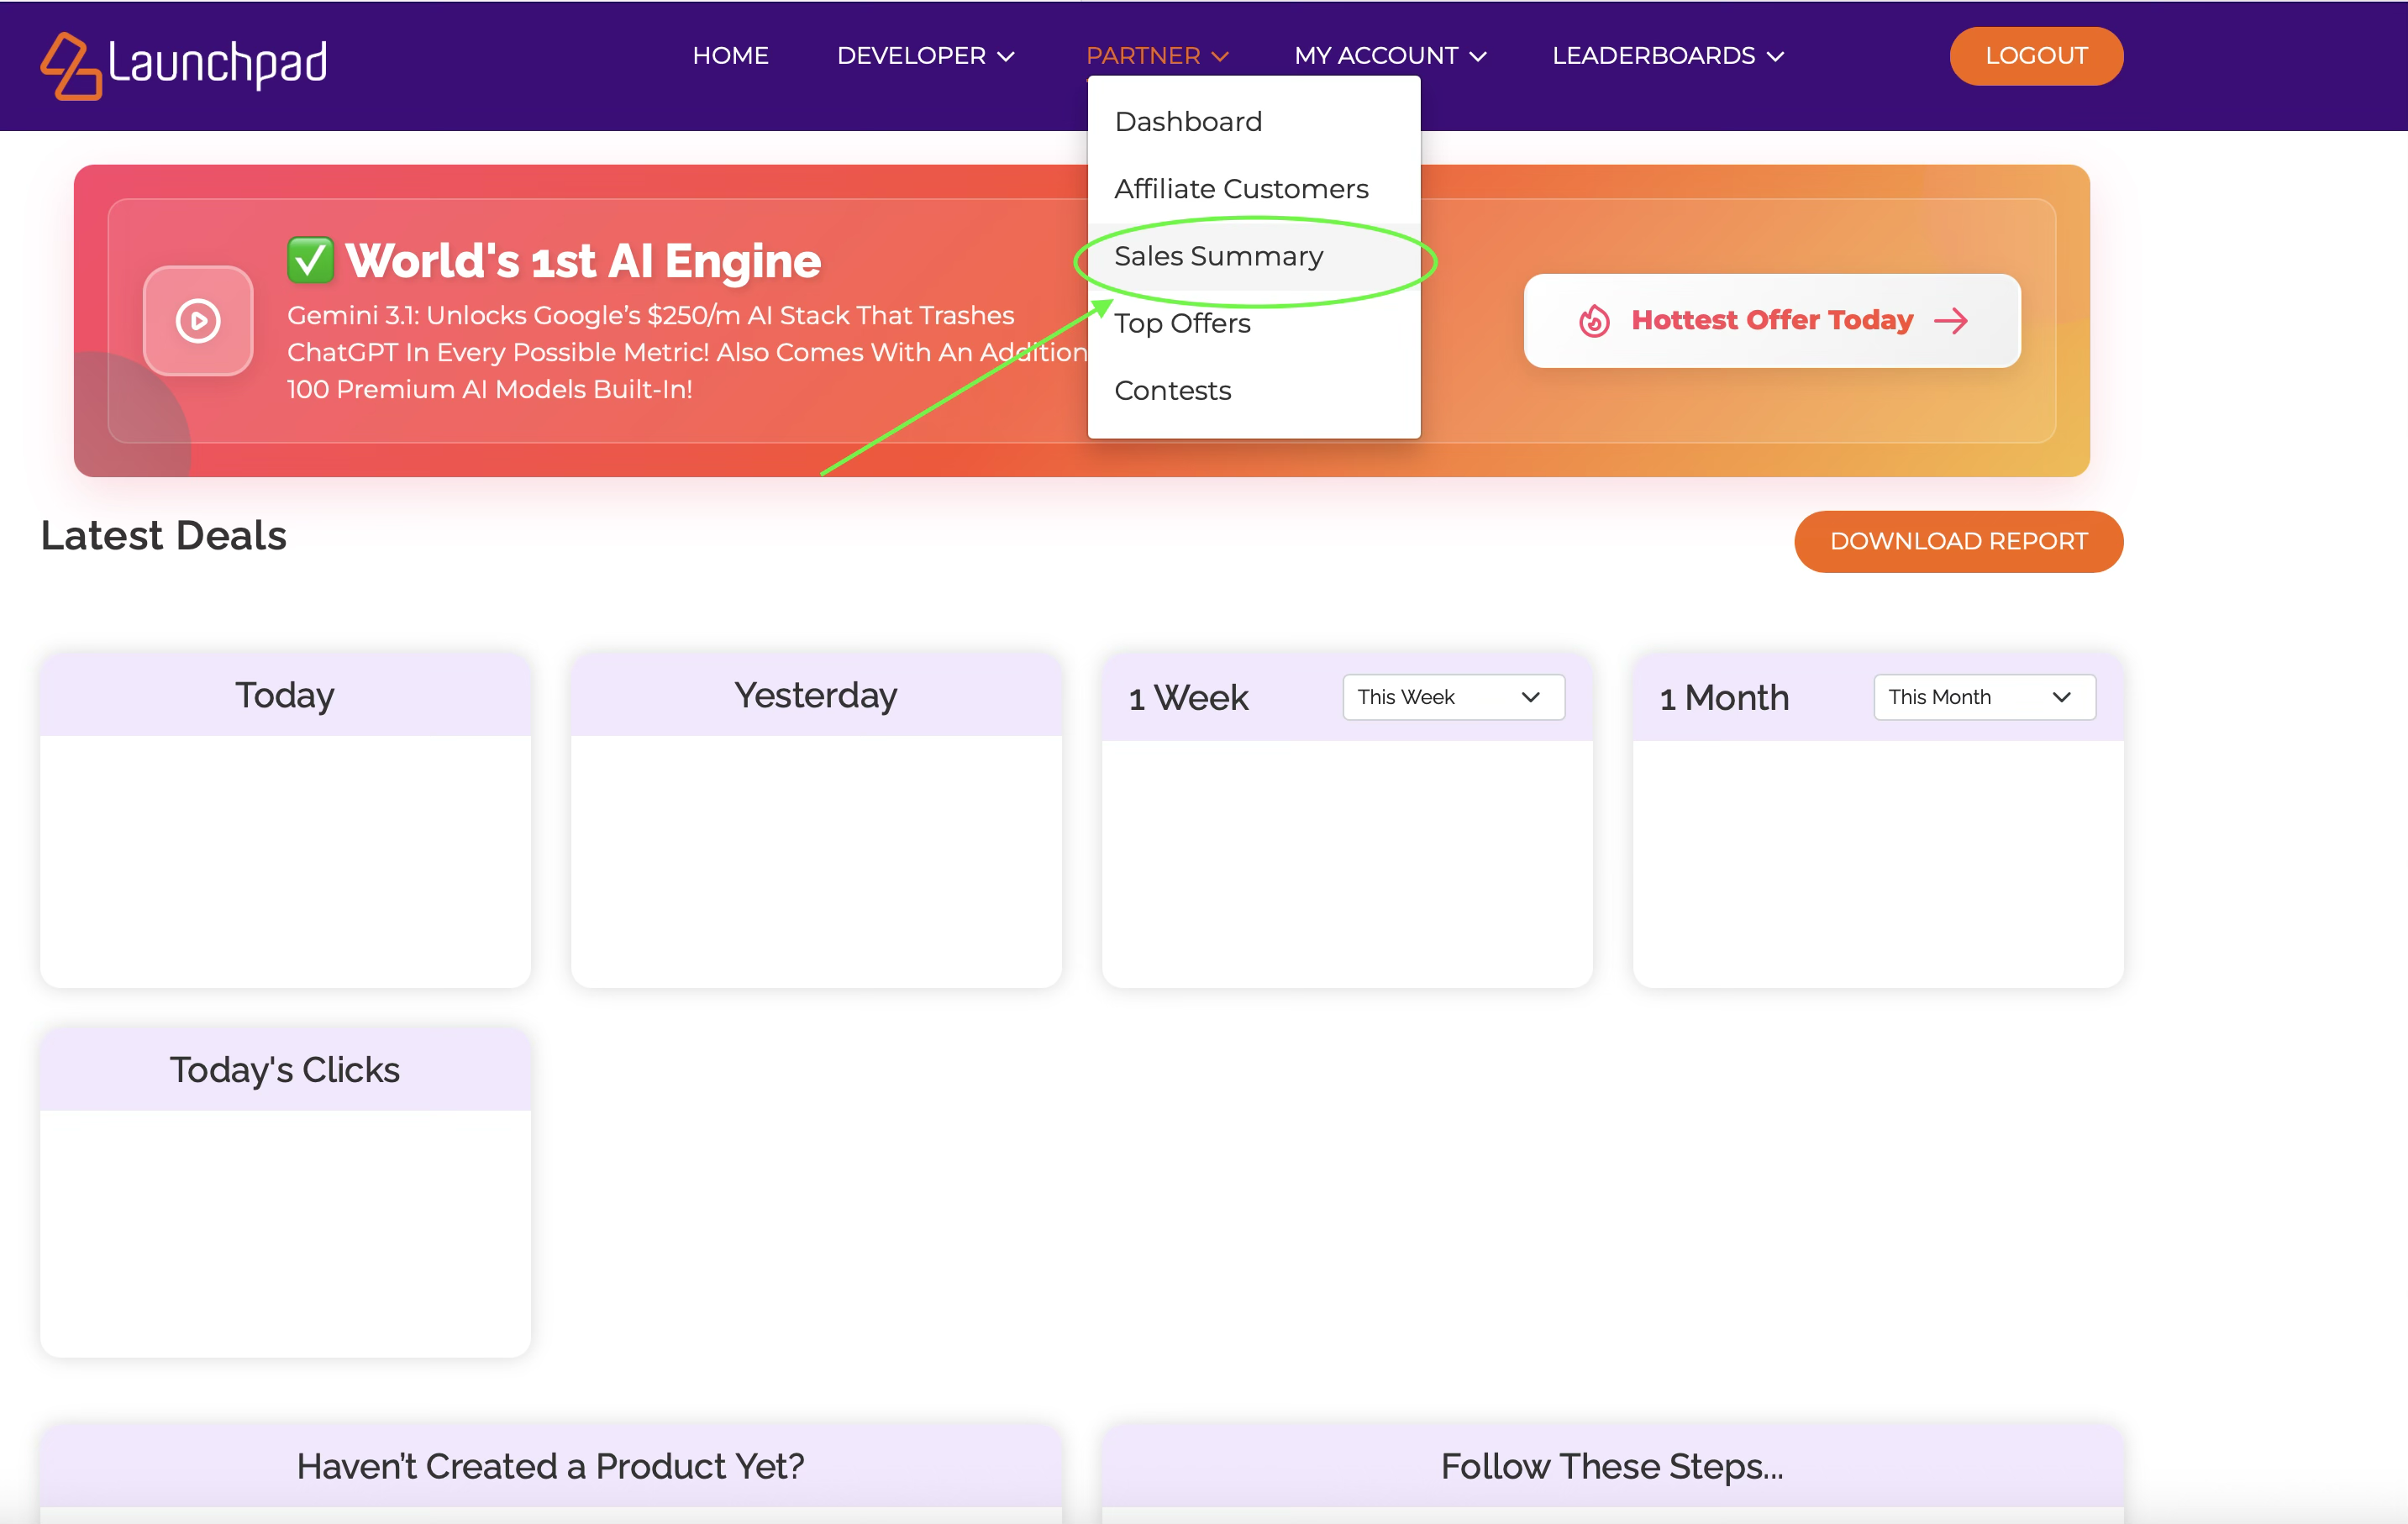Open the Leaderboards menu
2408x1524 pixels.
(x=1668, y=56)
